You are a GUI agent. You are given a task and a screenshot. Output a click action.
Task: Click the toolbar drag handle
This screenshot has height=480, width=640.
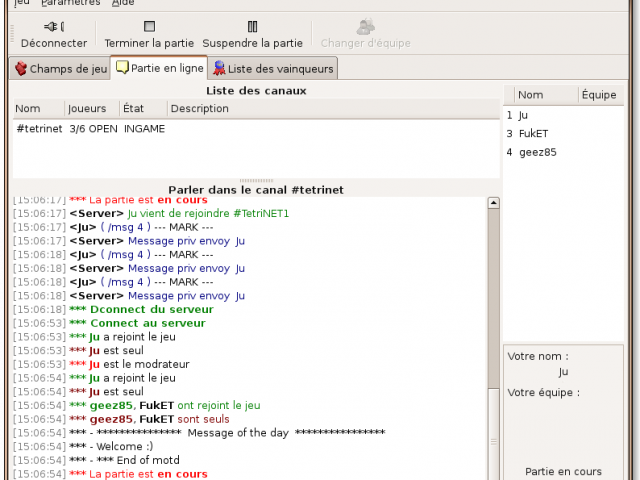coord(12,33)
